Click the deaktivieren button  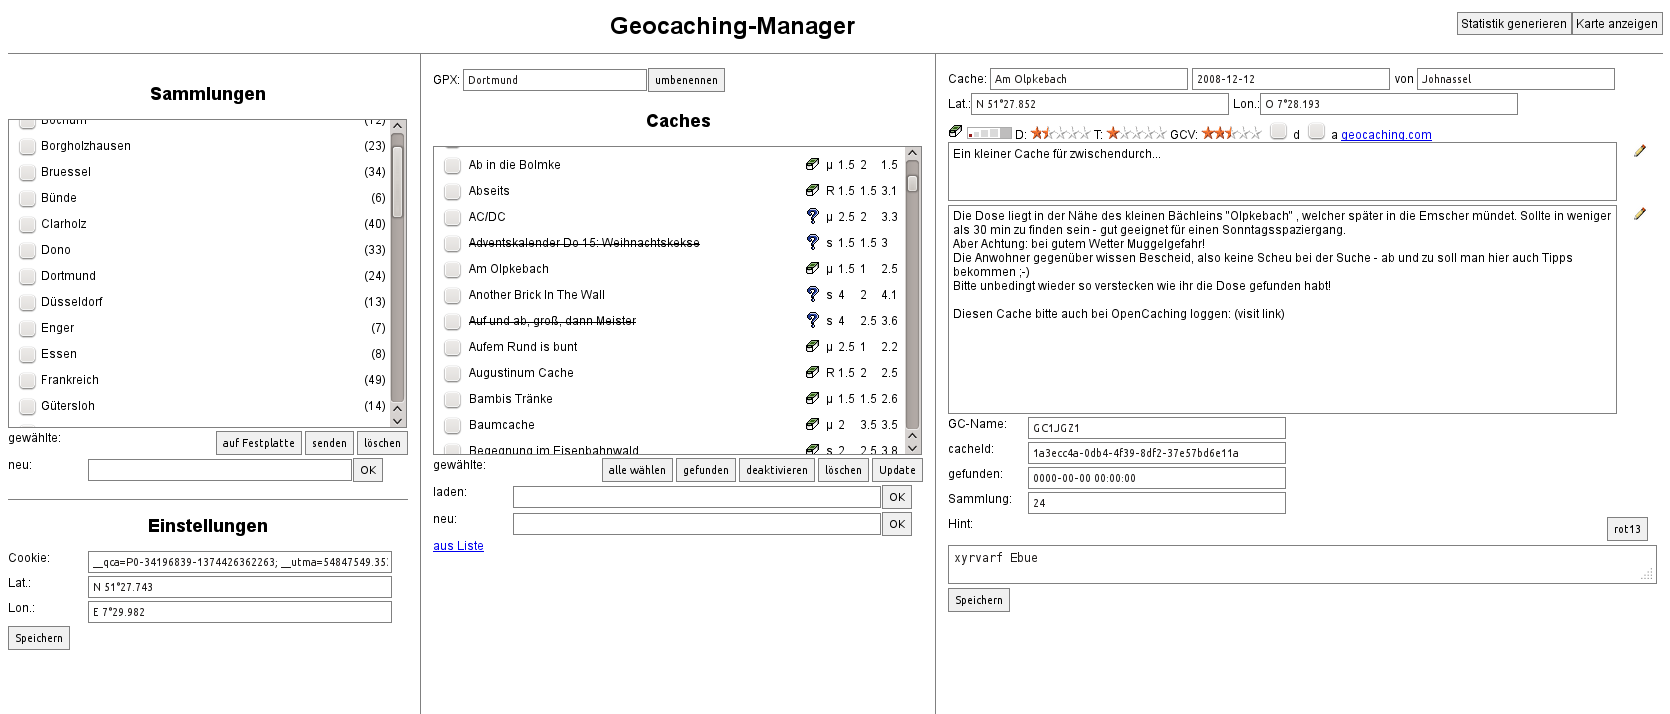[777, 470]
